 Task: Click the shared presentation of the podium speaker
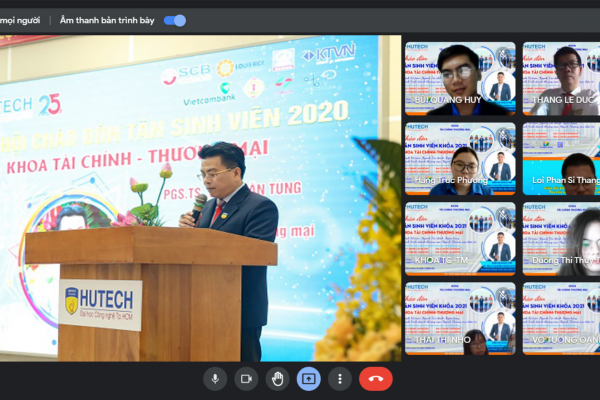point(201,198)
